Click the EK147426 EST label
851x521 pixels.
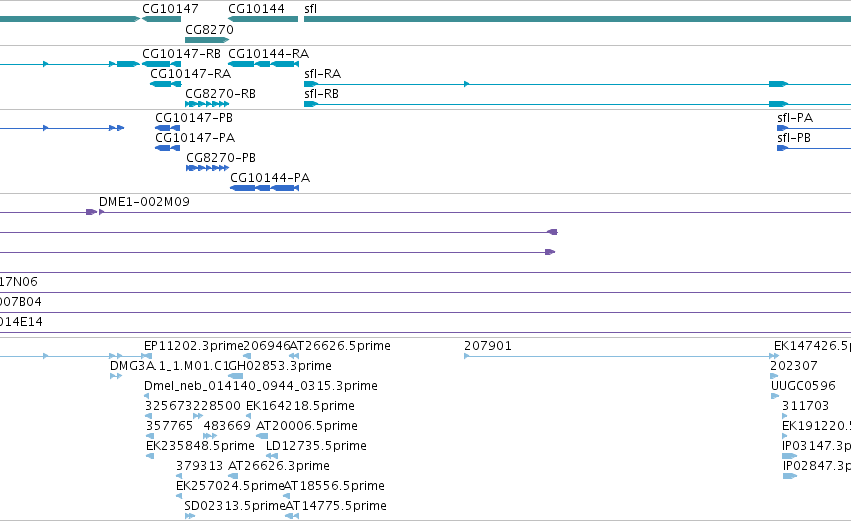point(812,346)
